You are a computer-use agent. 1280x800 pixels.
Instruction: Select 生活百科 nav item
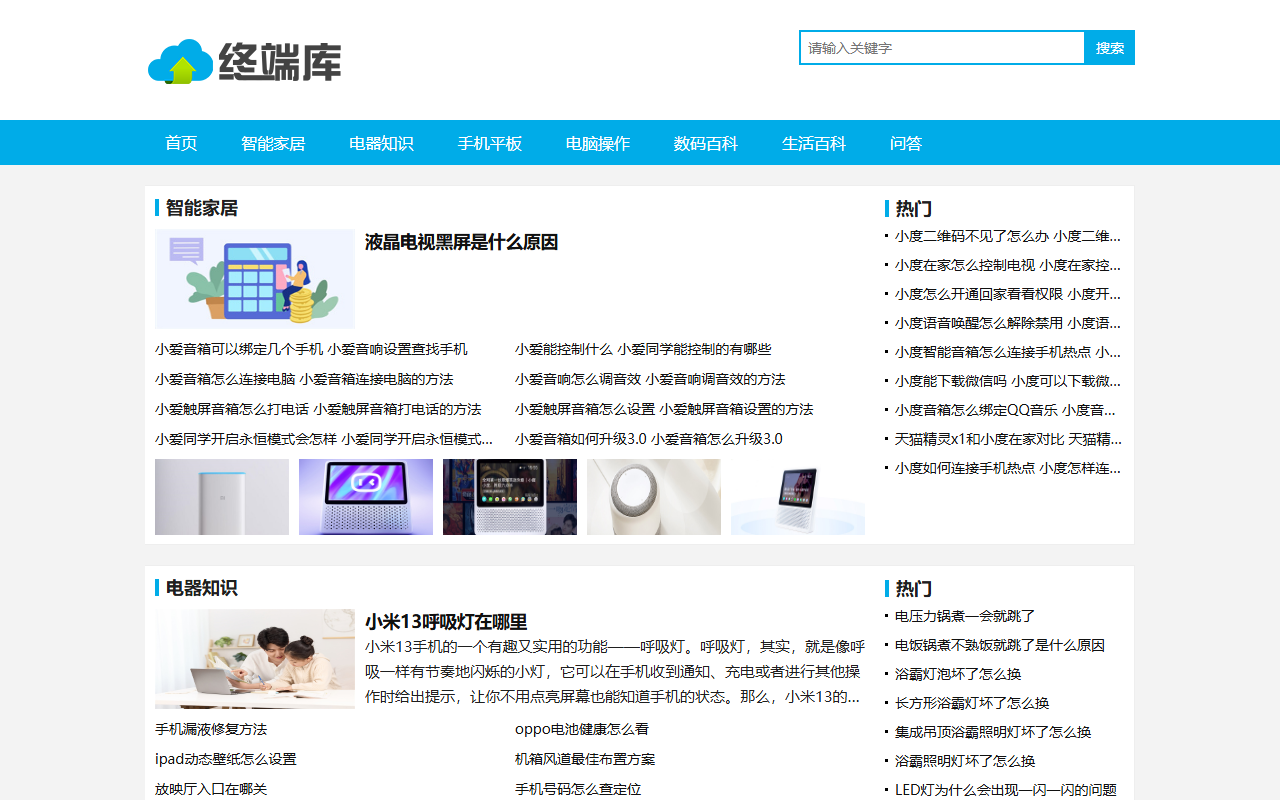(814, 143)
